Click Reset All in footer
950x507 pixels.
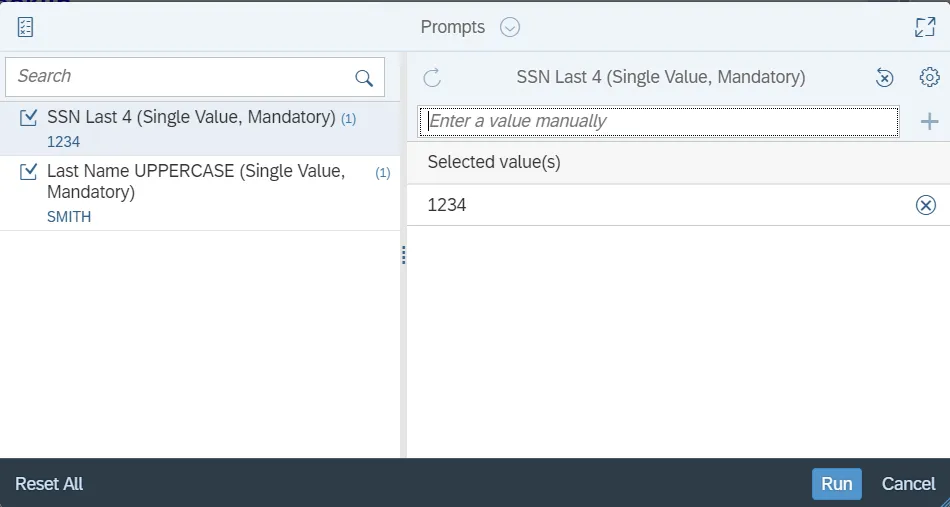tap(49, 484)
